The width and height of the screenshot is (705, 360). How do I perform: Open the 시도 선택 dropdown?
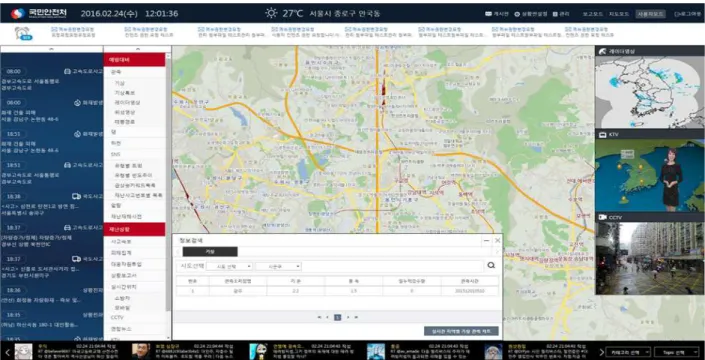coord(229,266)
